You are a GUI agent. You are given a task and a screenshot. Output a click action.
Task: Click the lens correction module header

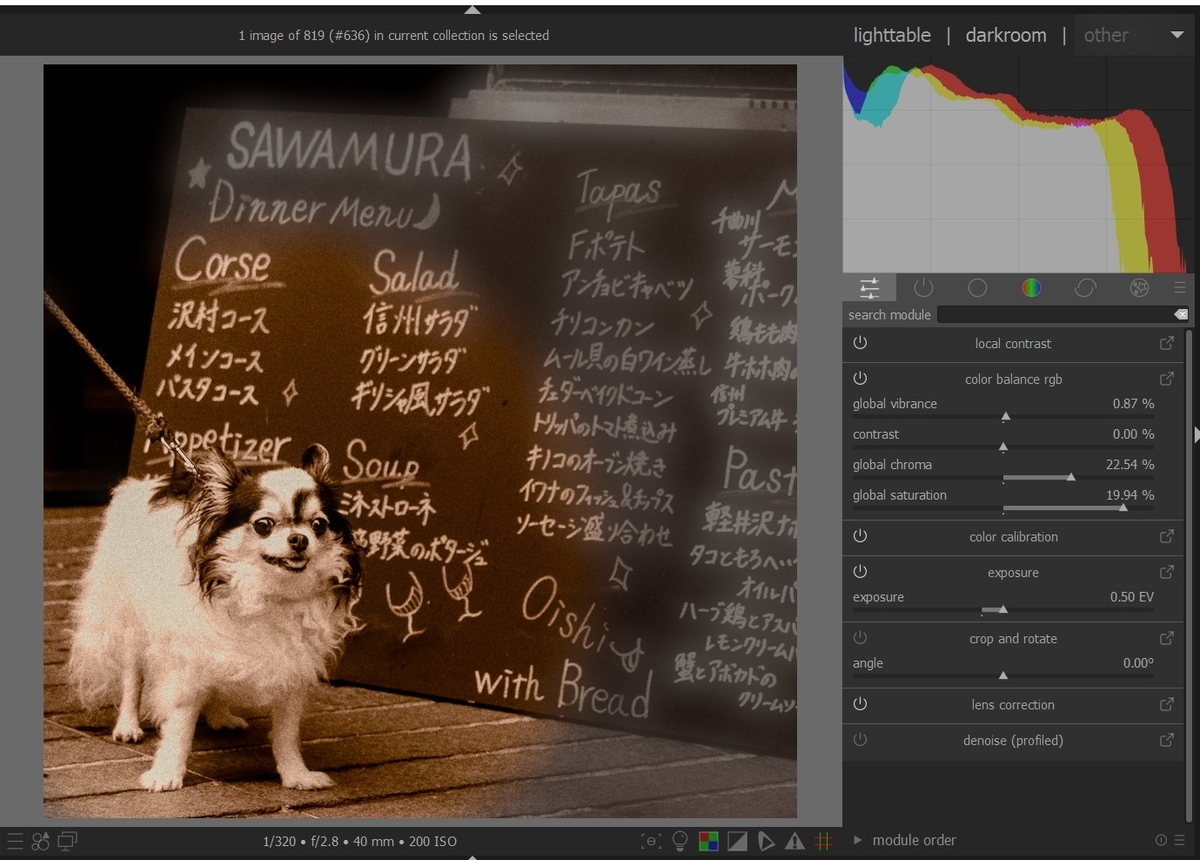point(1013,705)
